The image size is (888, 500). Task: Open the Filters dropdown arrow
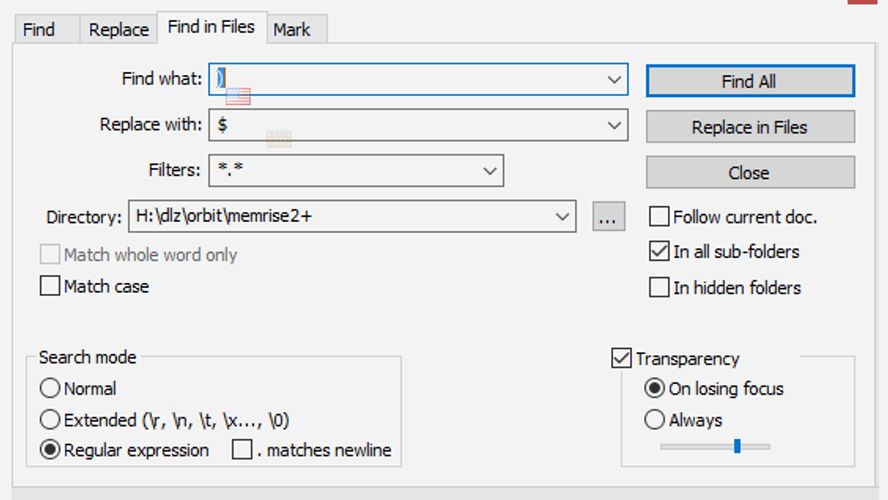[490, 170]
